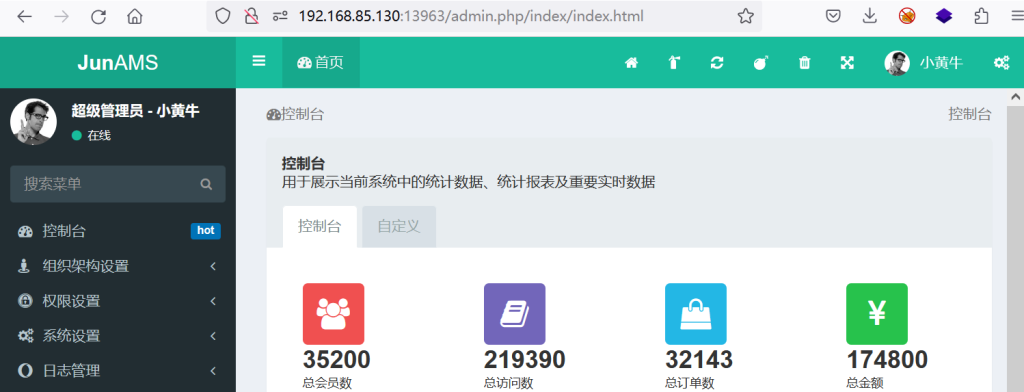The image size is (1024, 392).
Task: Click the red members statistic icon
Action: point(333,314)
